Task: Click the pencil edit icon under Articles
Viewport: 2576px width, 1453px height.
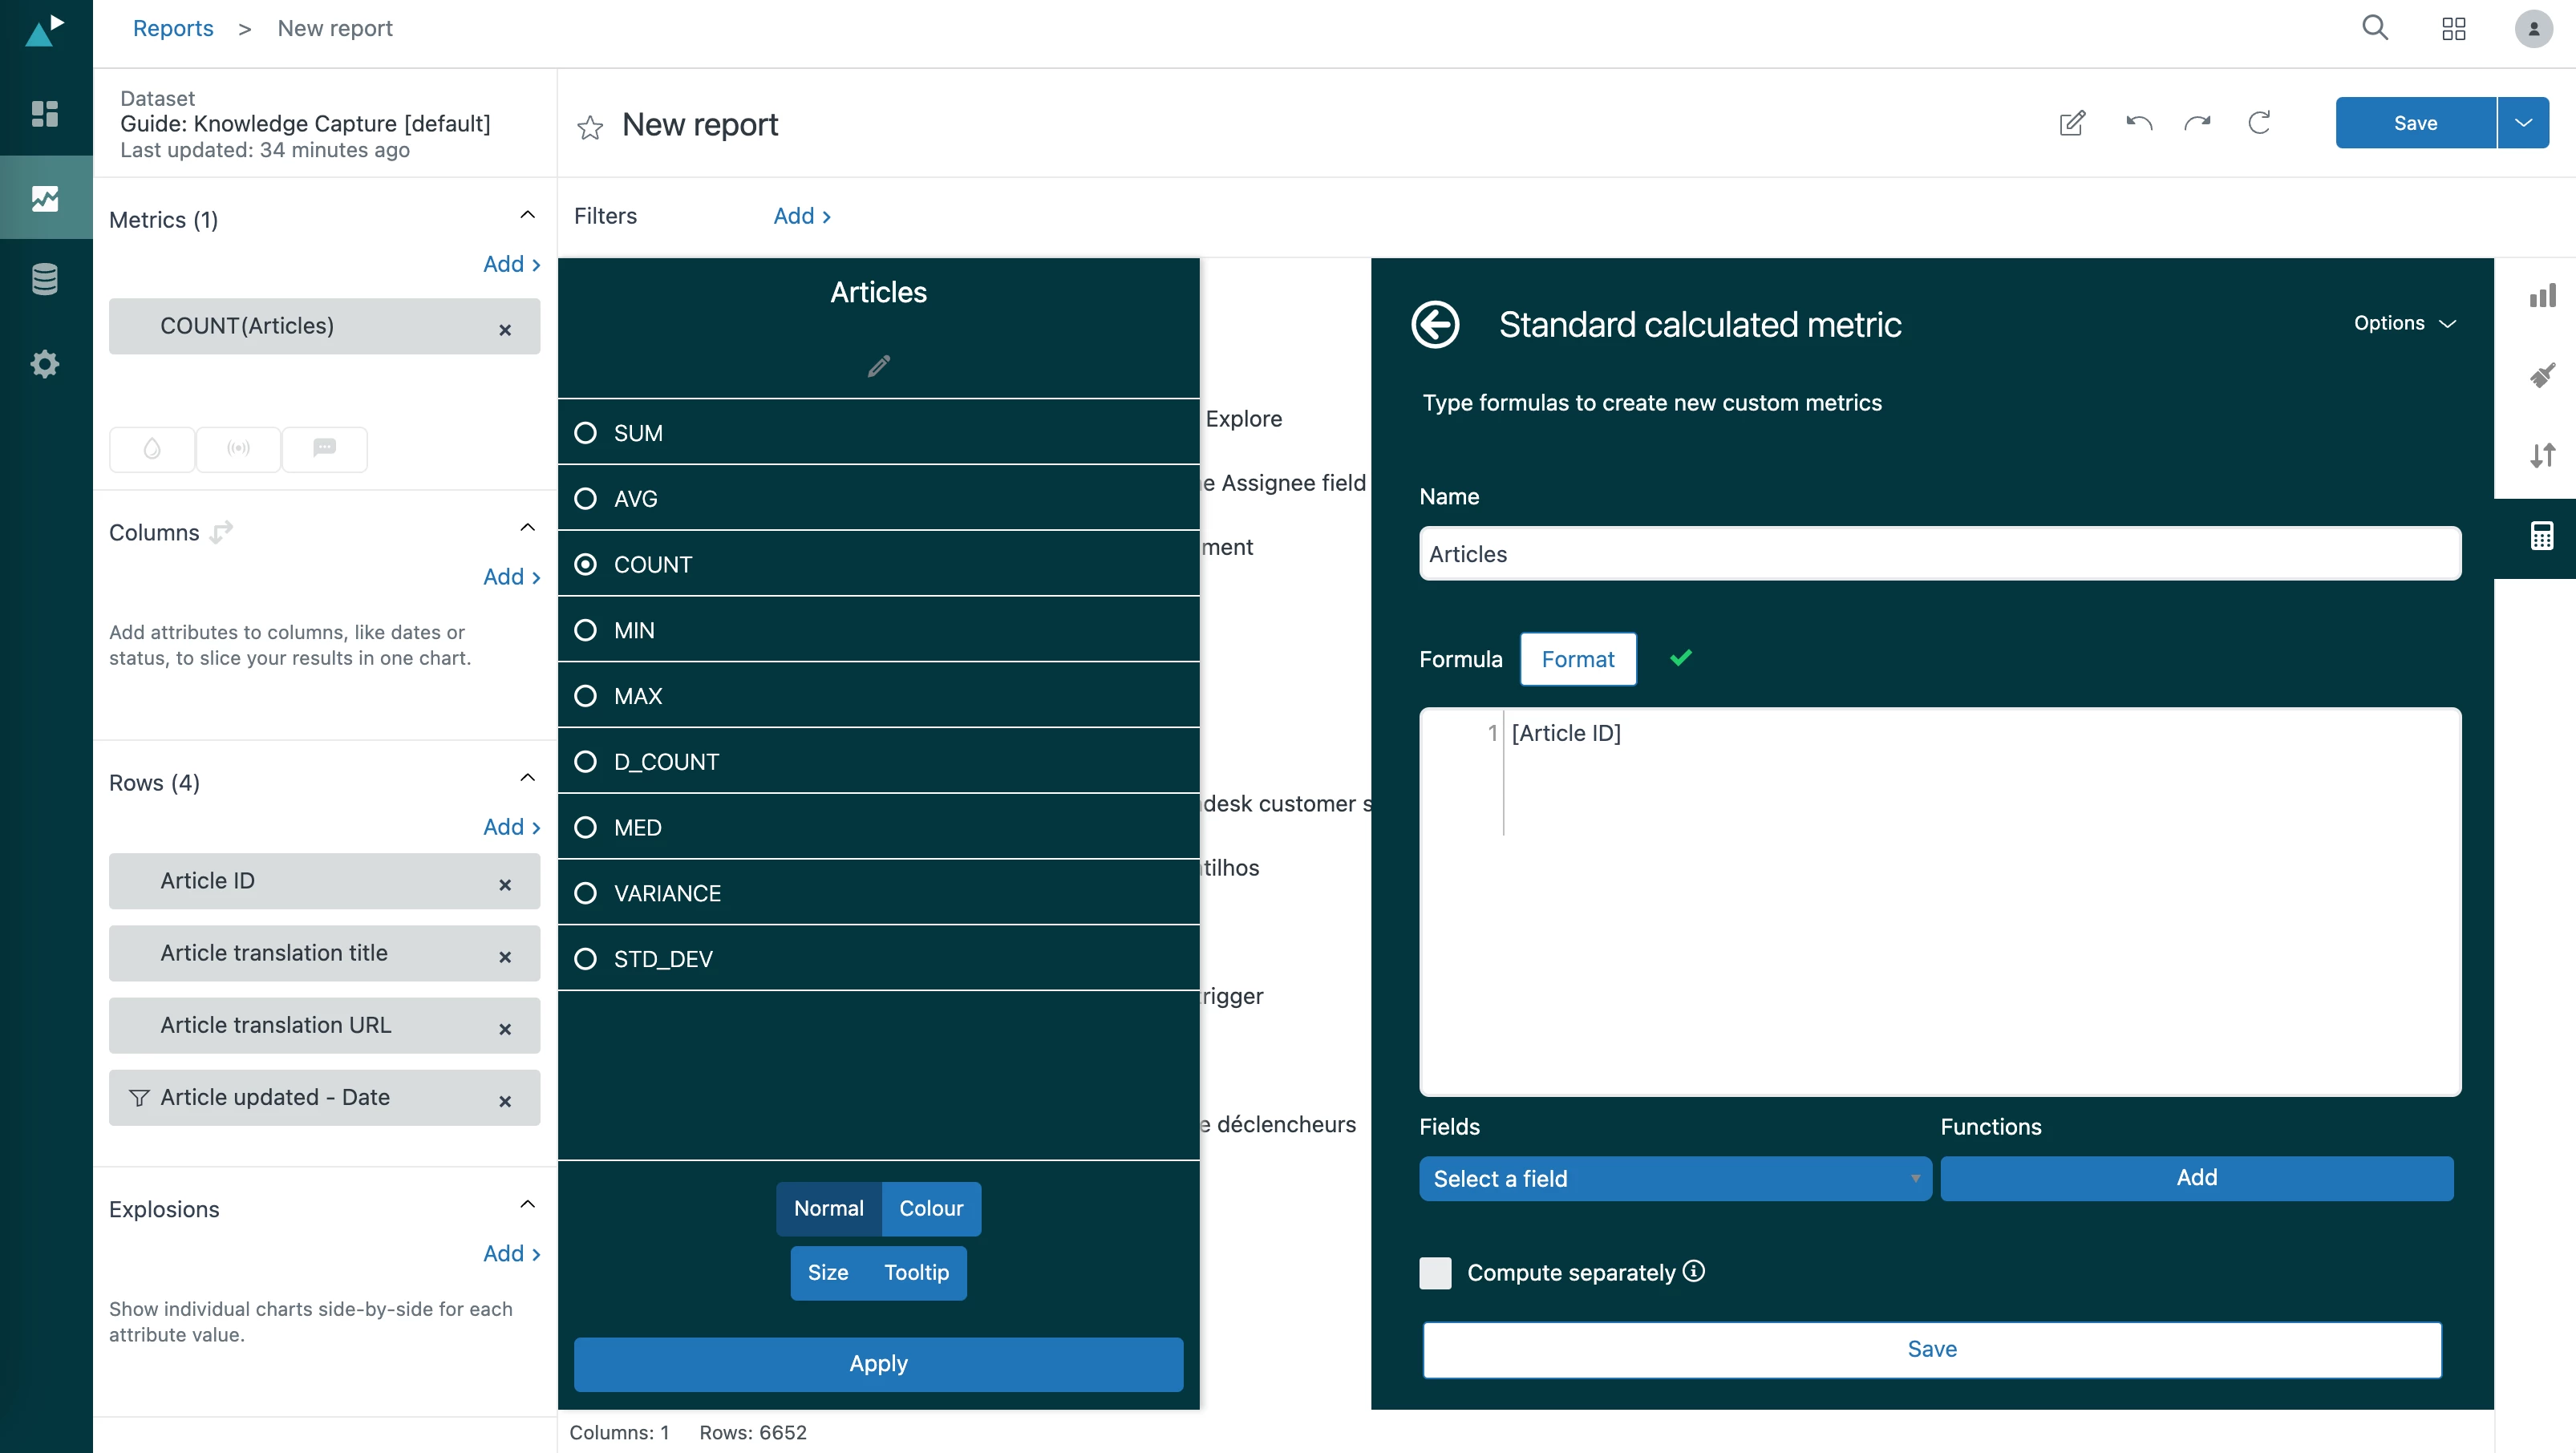Action: [x=878, y=366]
